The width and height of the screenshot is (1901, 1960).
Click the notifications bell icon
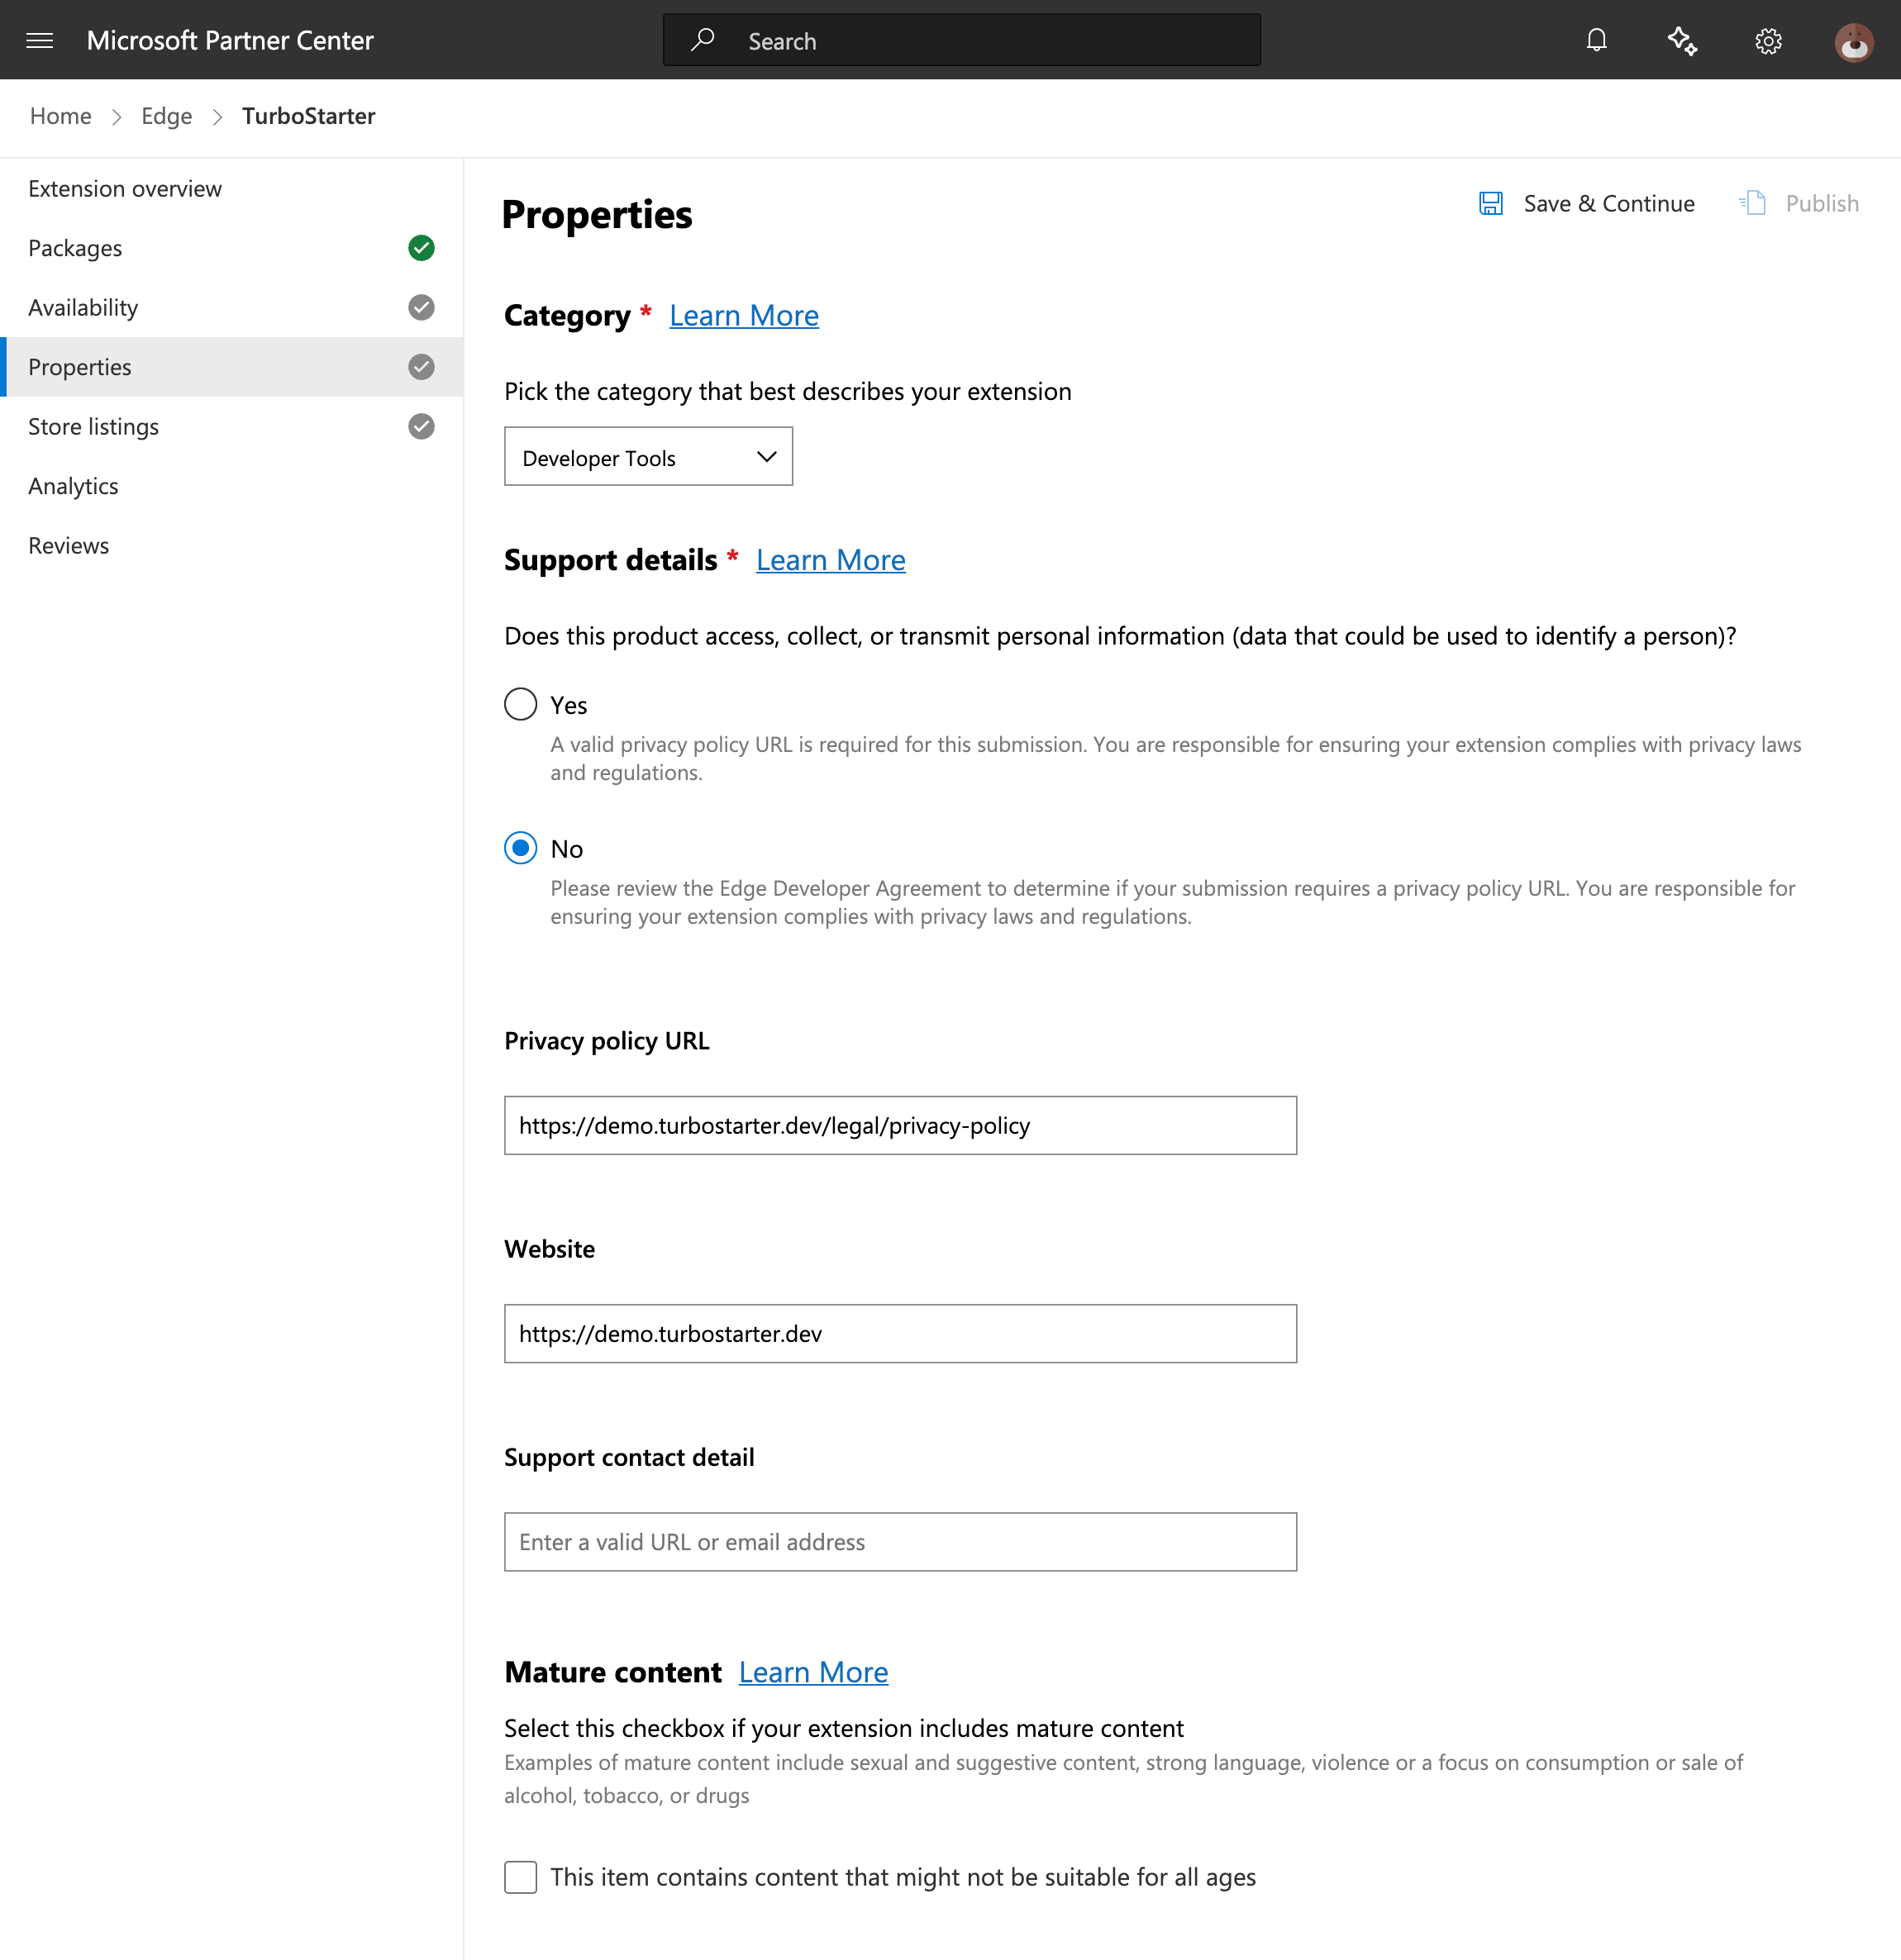click(1596, 40)
